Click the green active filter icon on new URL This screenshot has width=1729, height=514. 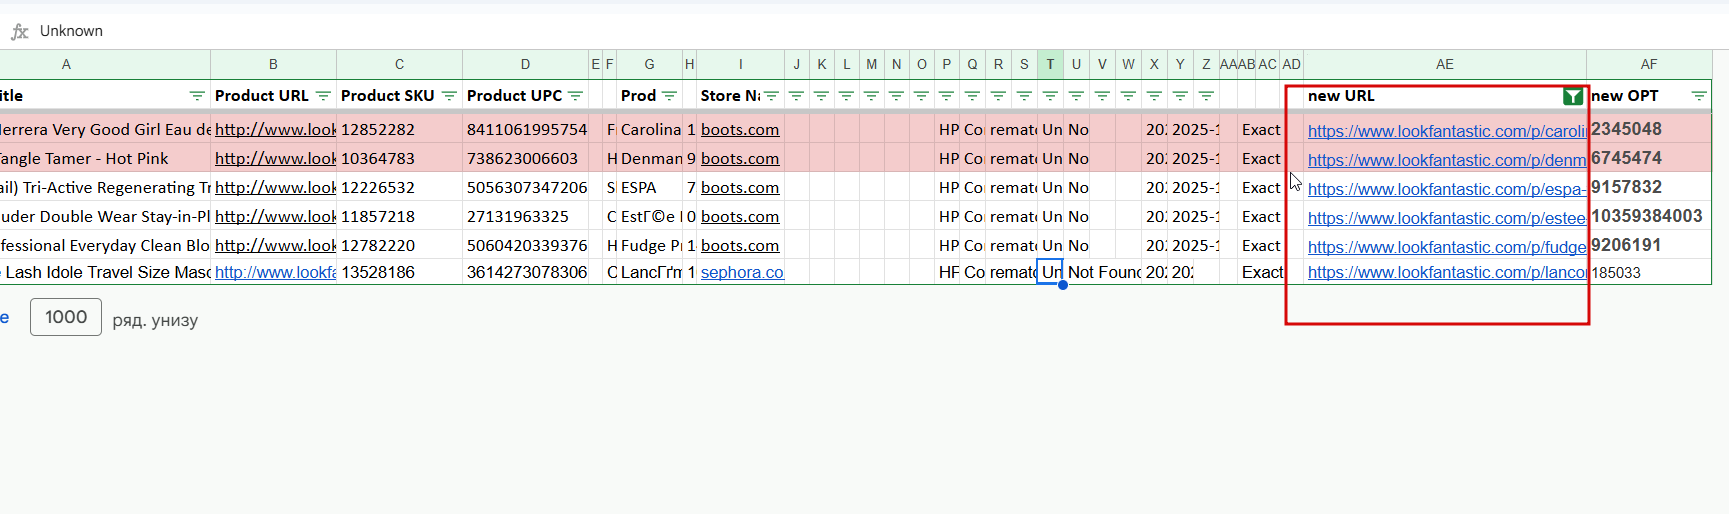1573,96
